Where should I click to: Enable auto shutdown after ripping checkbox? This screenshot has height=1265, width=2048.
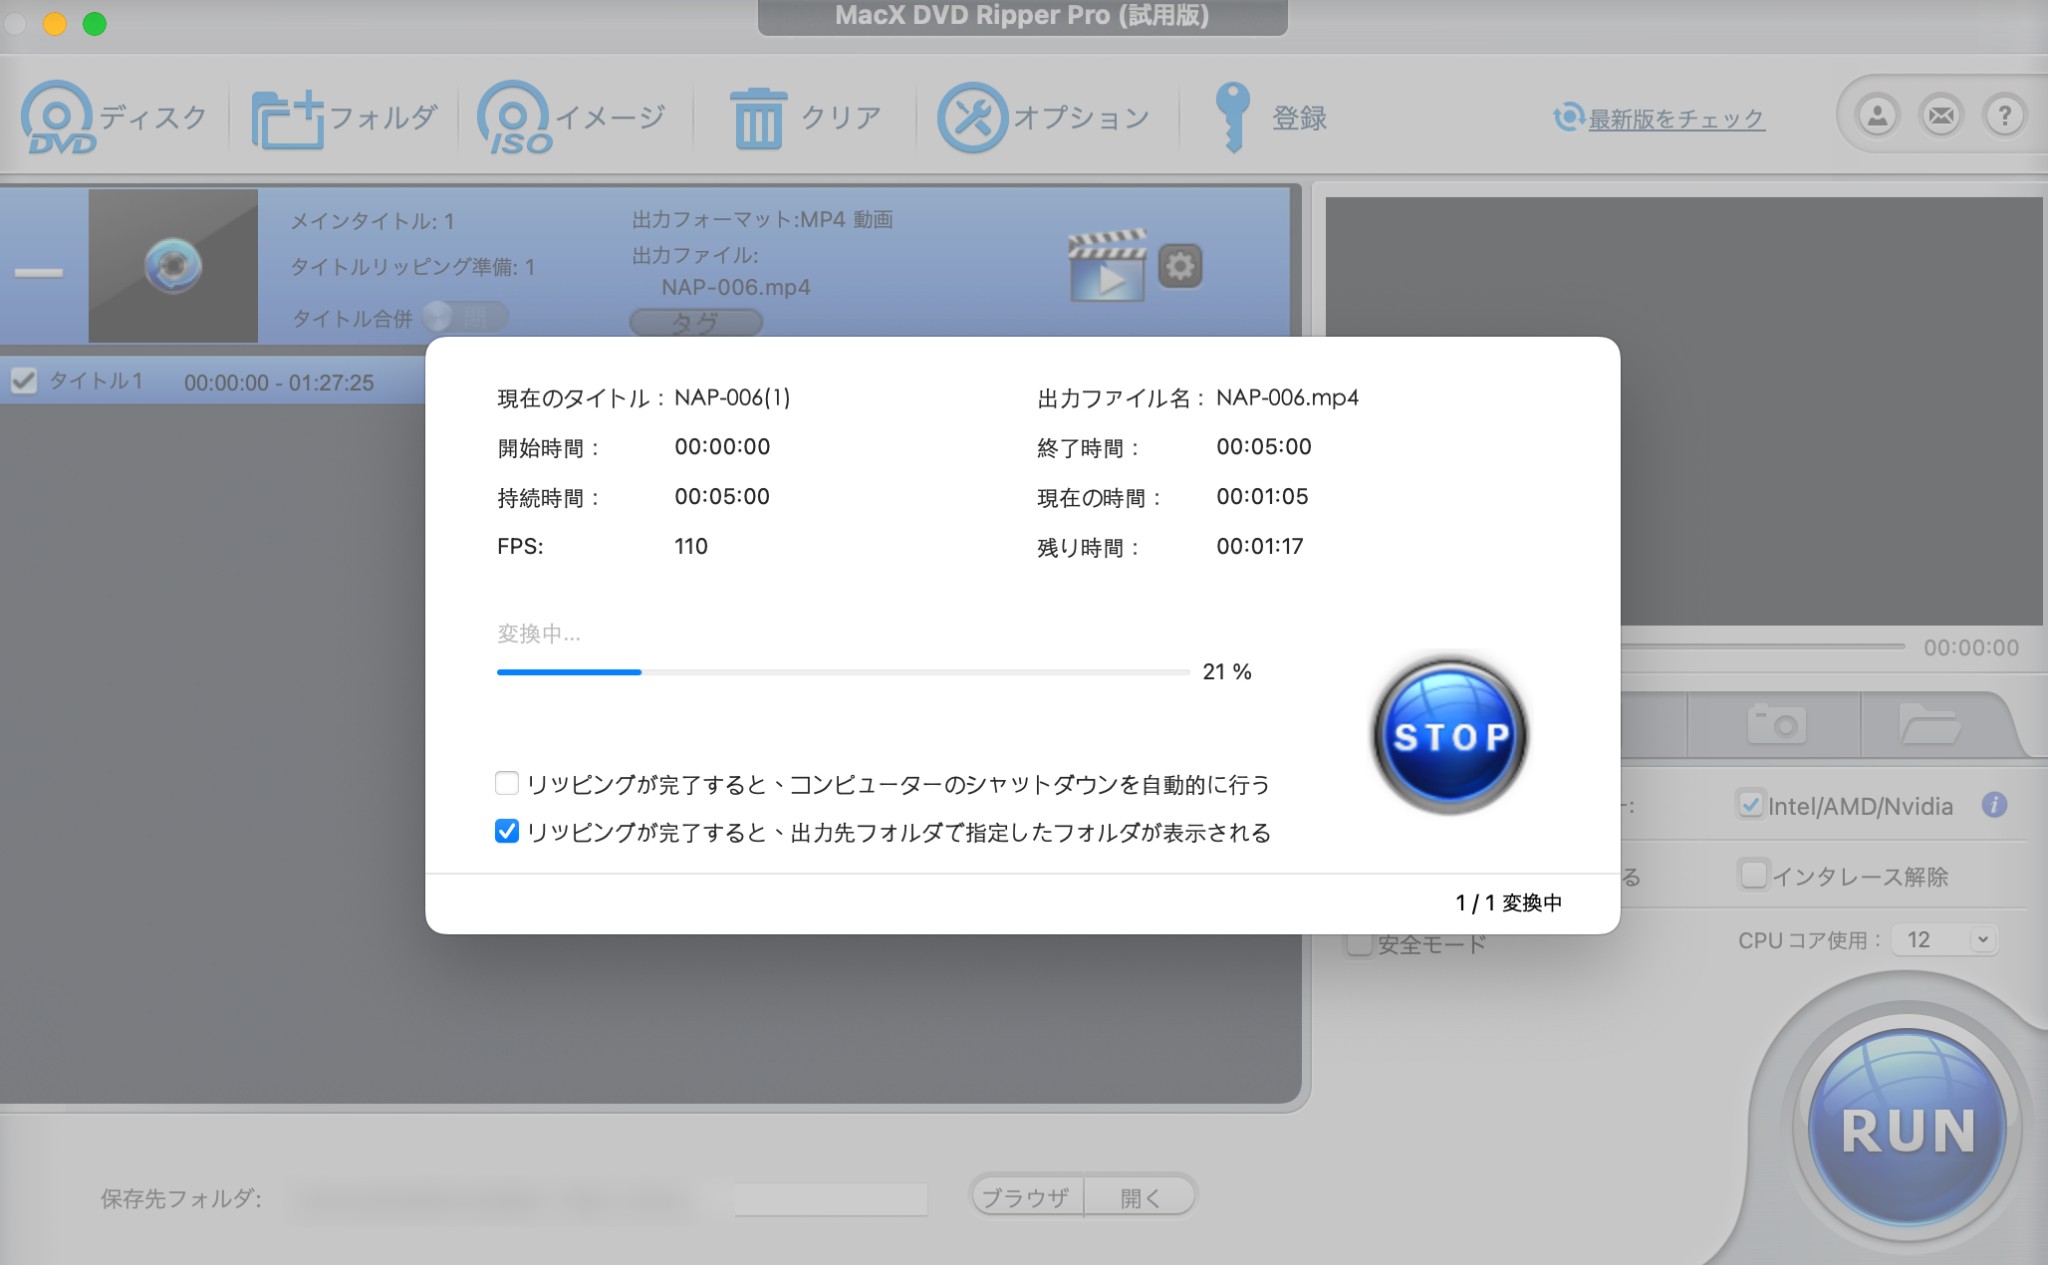507,783
